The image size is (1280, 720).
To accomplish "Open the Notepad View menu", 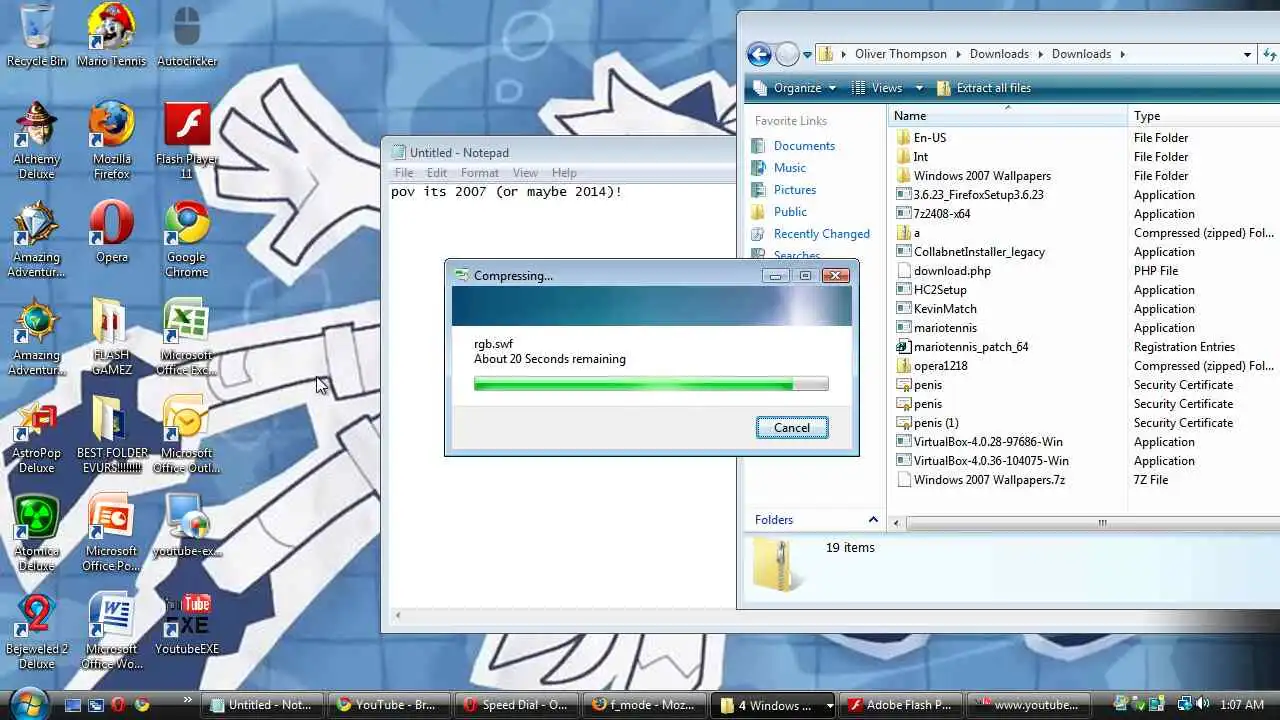I will [525, 173].
